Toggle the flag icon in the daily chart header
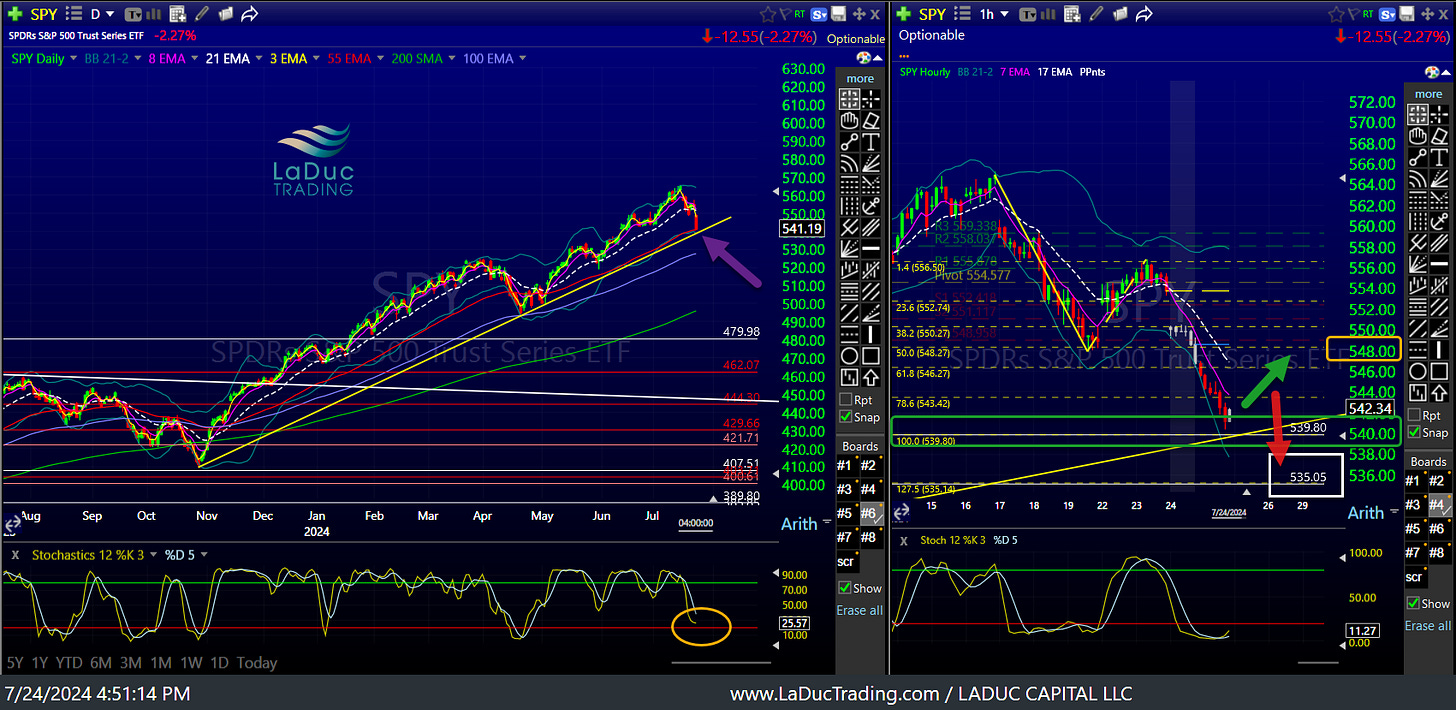The width and height of the screenshot is (1456, 710). pyautogui.click(x=785, y=13)
